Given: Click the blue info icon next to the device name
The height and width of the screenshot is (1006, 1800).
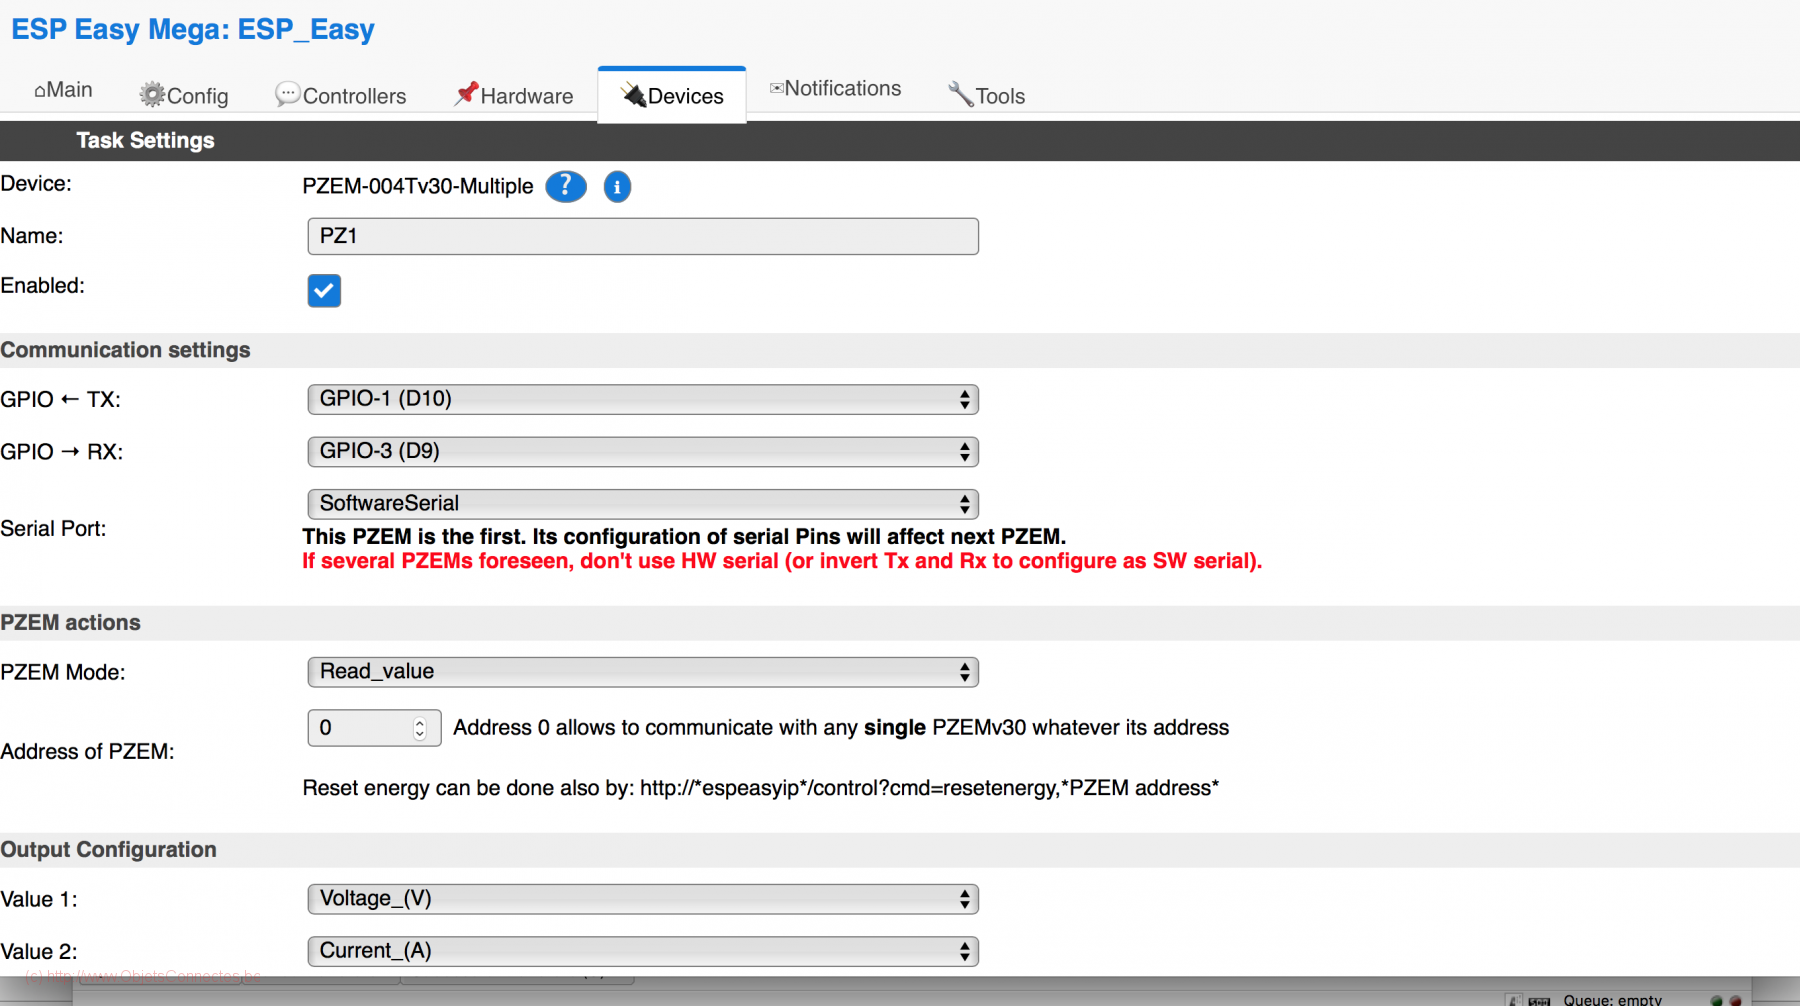Looking at the screenshot, I should point(617,187).
